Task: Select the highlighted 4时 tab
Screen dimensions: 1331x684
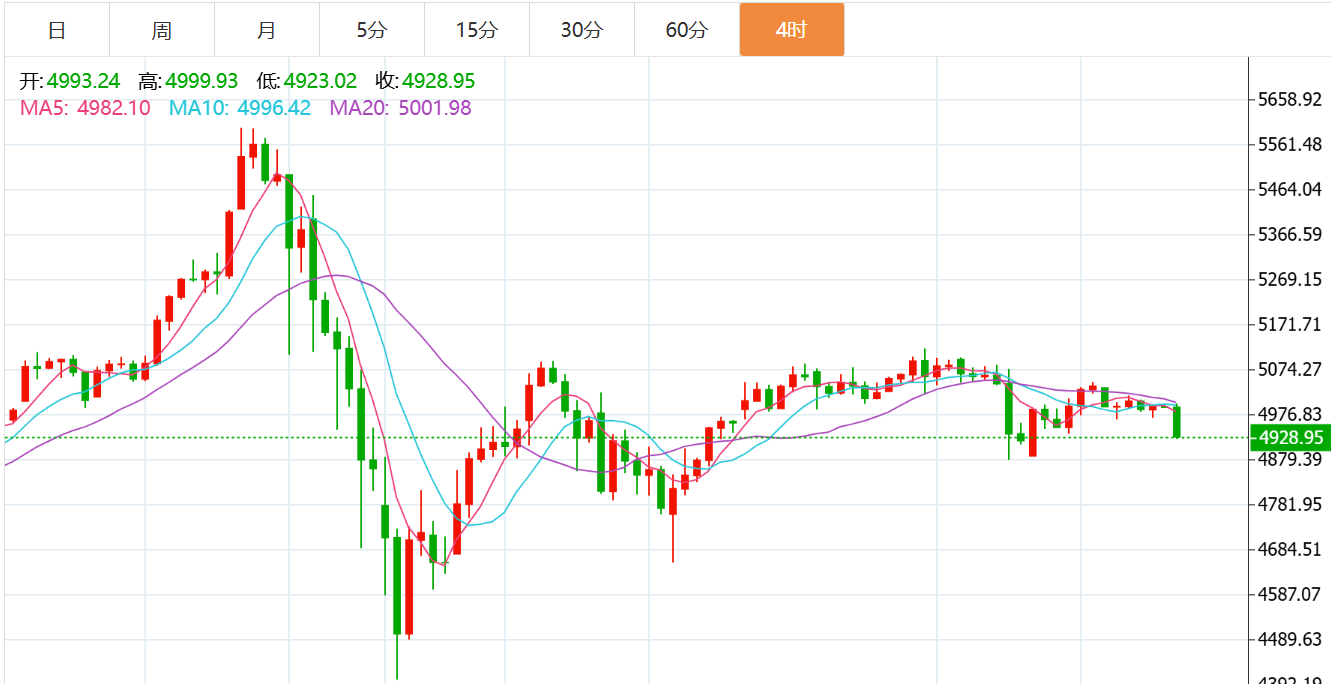Action: point(792,30)
